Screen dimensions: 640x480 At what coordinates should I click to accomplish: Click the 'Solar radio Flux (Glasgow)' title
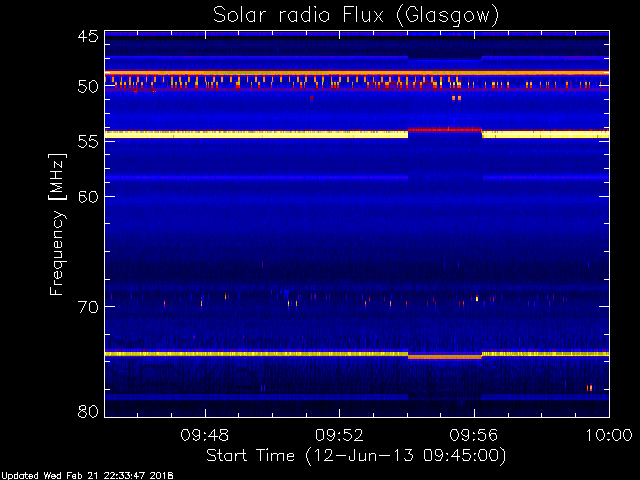tap(356, 15)
